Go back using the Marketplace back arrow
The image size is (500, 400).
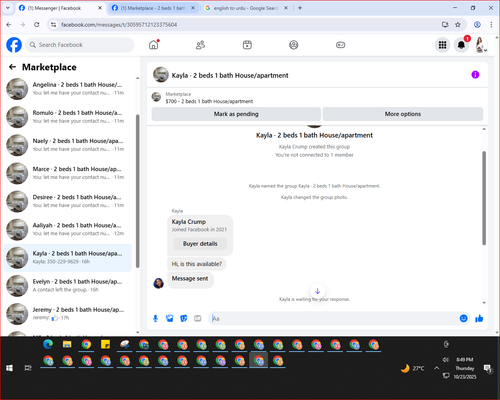[x=12, y=67]
